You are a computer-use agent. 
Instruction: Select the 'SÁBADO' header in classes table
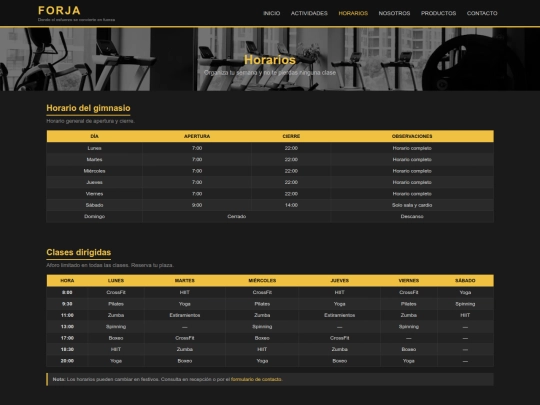coord(465,281)
